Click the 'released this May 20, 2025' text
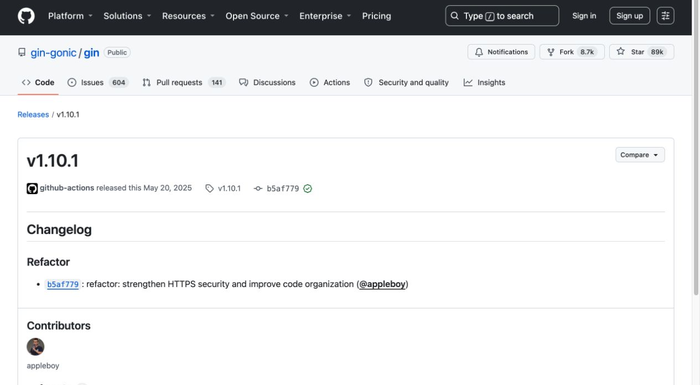The height and width of the screenshot is (385, 700). pyautogui.click(x=144, y=188)
